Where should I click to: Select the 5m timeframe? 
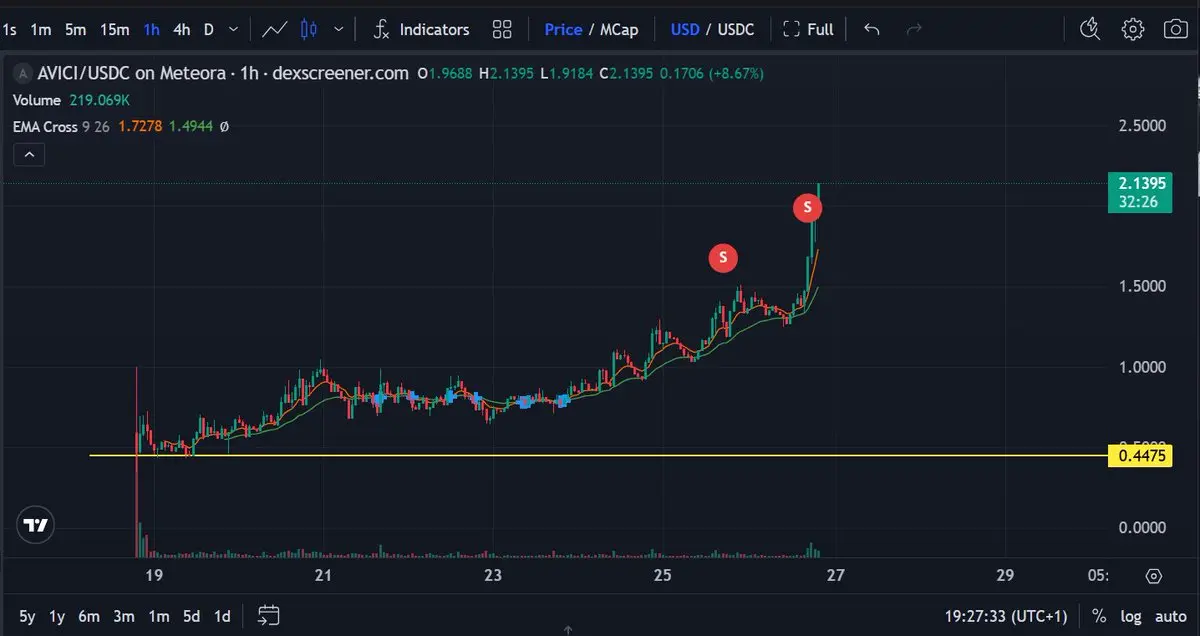[x=75, y=30]
